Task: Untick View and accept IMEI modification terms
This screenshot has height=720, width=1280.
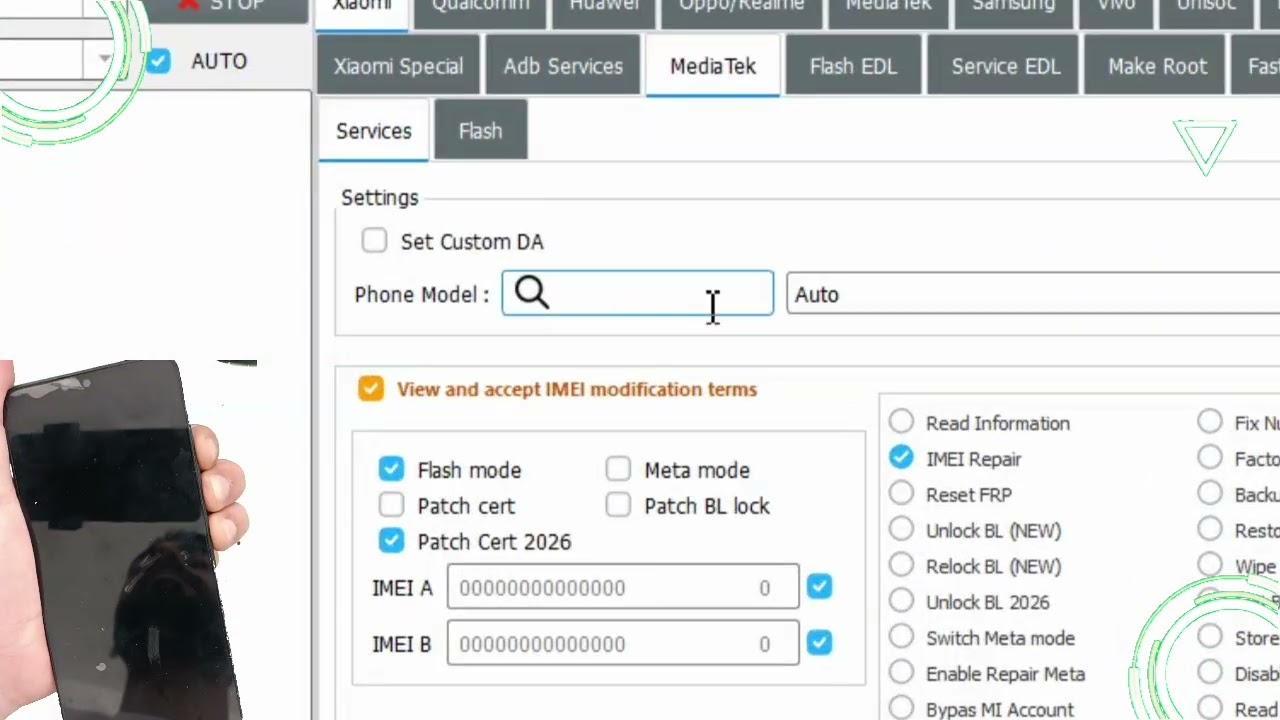Action: 371,389
